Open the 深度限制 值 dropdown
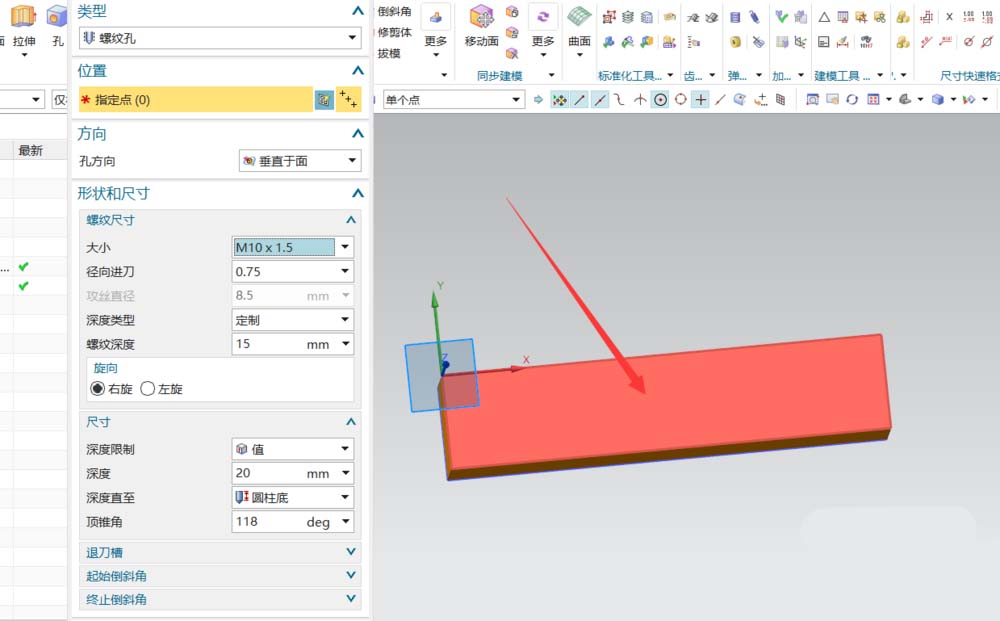The image size is (1000, 621). [293, 449]
